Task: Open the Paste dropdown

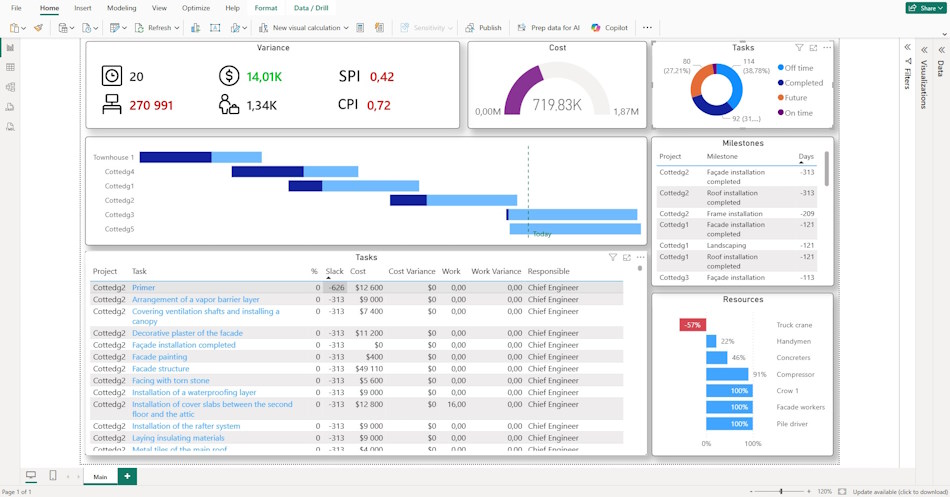Action: [24, 28]
